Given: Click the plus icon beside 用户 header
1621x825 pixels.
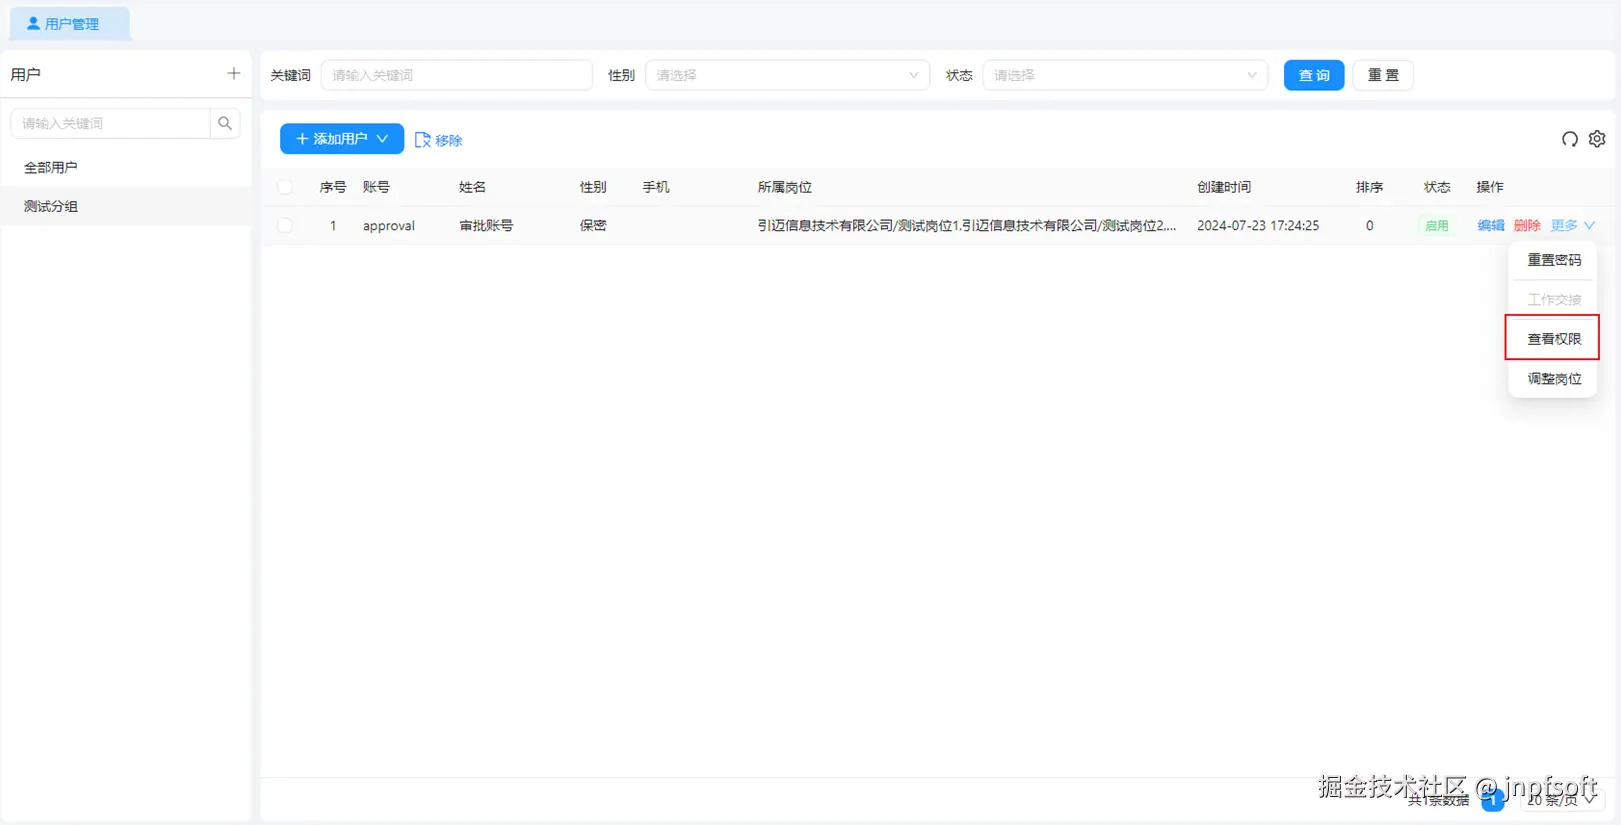Looking at the screenshot, I should pos(234,74).
